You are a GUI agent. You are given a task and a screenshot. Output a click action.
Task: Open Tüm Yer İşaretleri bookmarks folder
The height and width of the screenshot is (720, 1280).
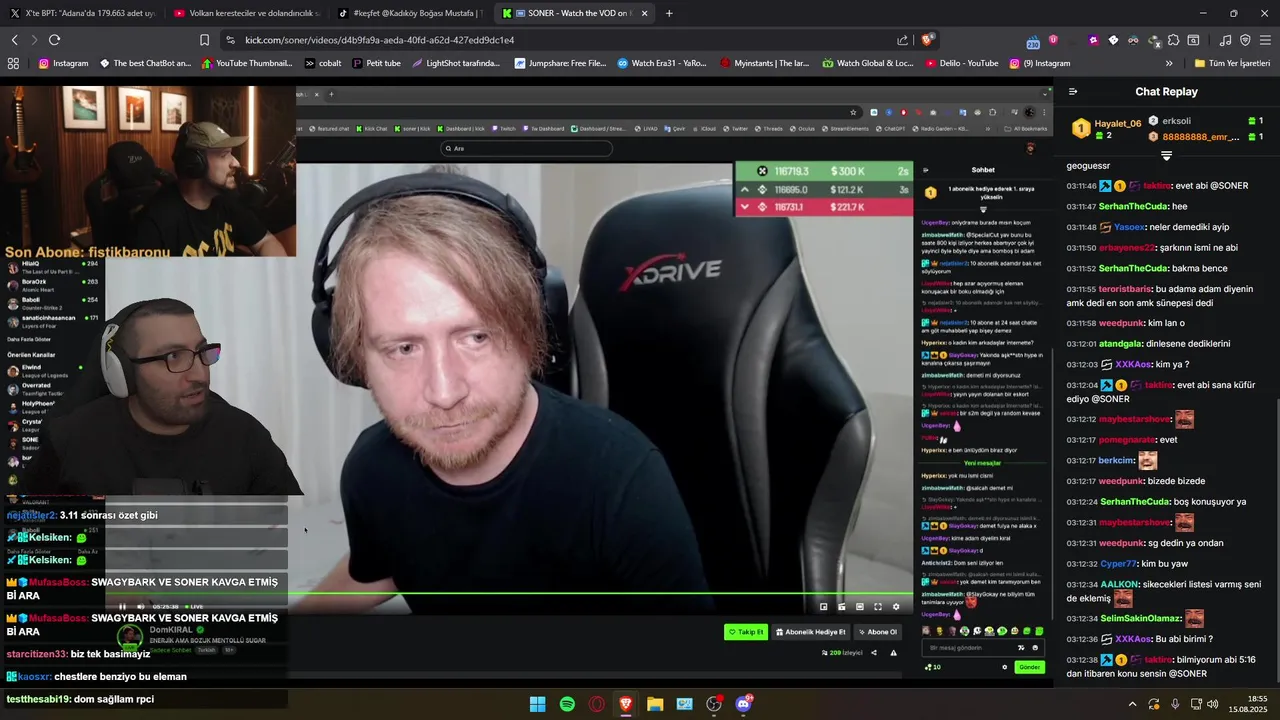(x=1232, y=63)
